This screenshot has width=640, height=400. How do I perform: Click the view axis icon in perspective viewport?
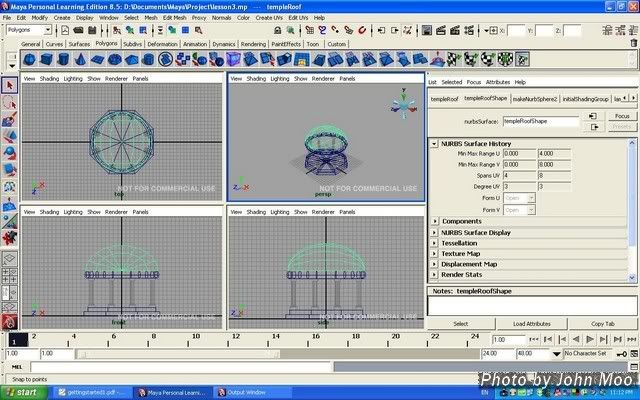click(401, 104)
